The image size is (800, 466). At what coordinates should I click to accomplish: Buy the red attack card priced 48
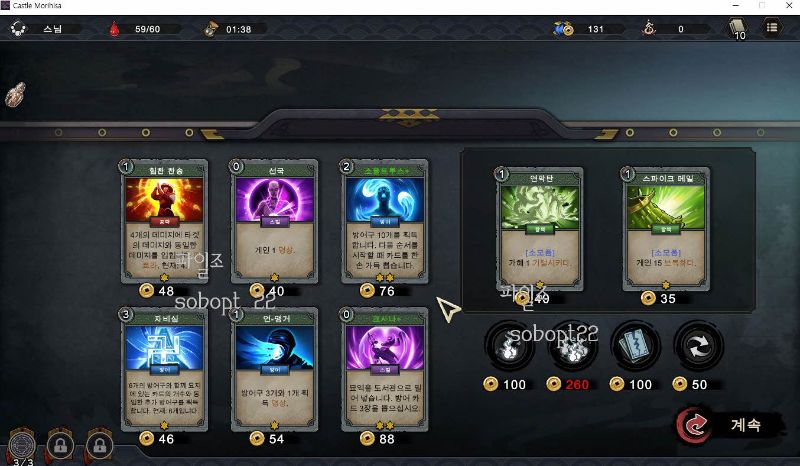[164, 222]
